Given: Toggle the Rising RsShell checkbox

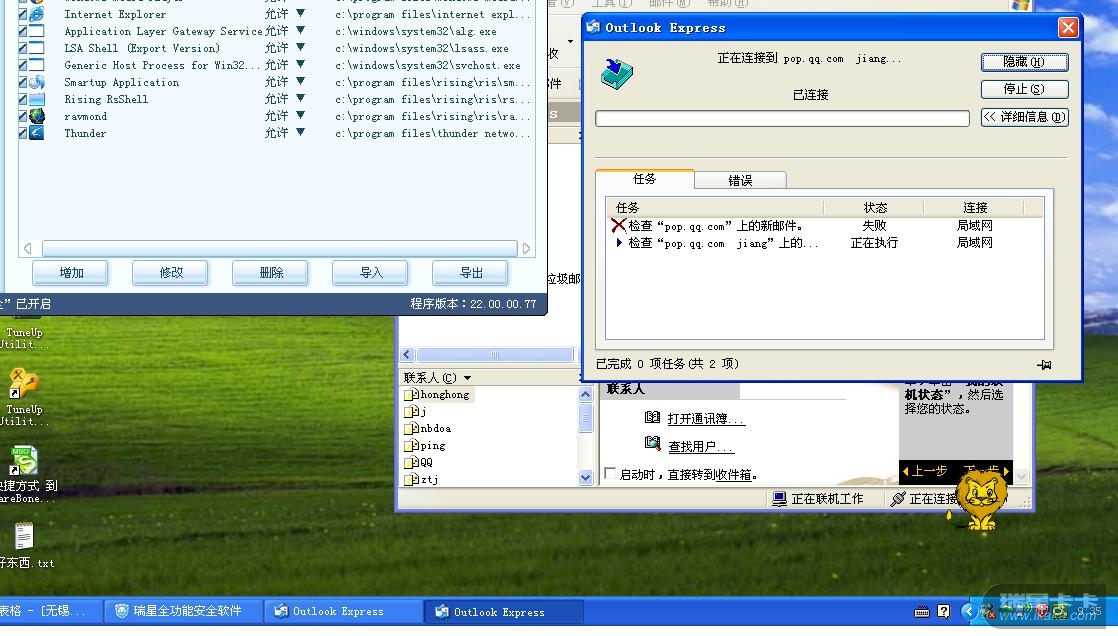Looking at the screenshot, I should pyautogui.click(x=22, y=99).
